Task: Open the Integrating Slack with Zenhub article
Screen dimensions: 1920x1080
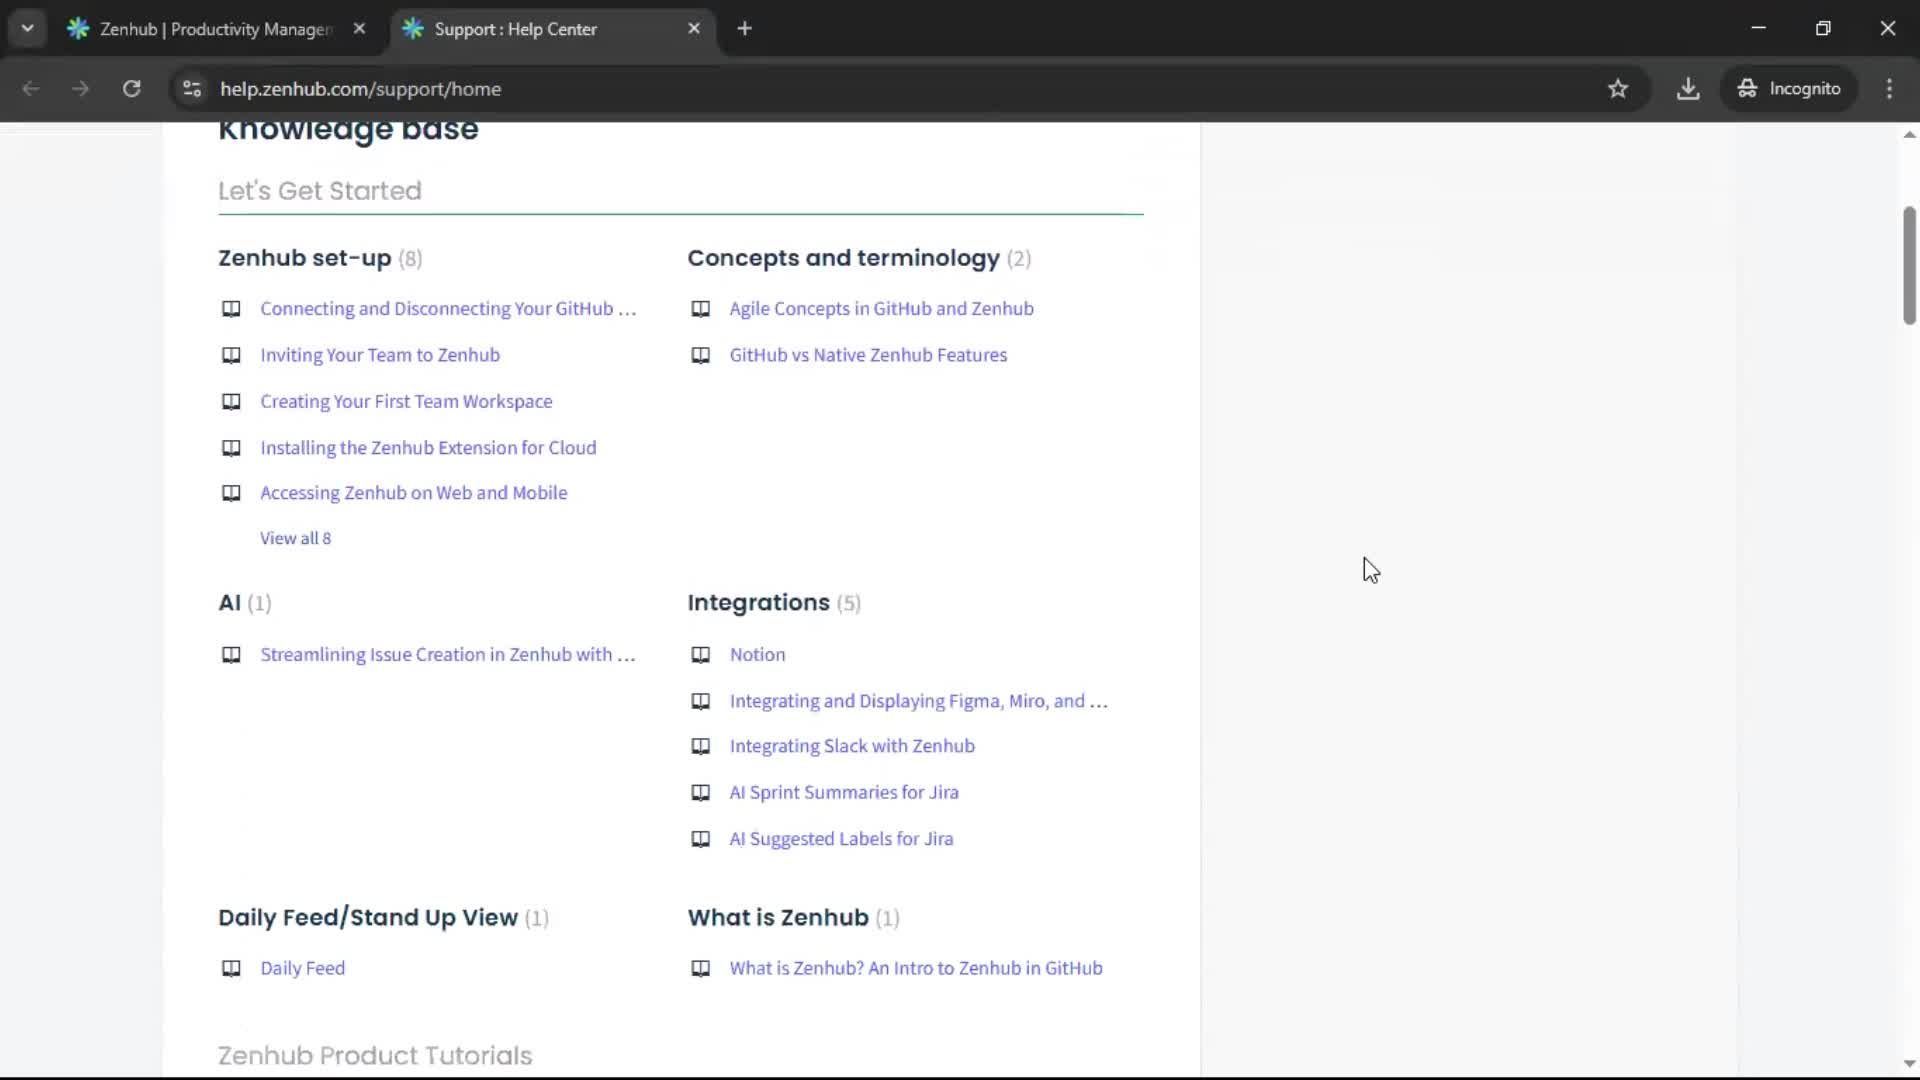Action: pyautogui.click(x=853, y=746)
